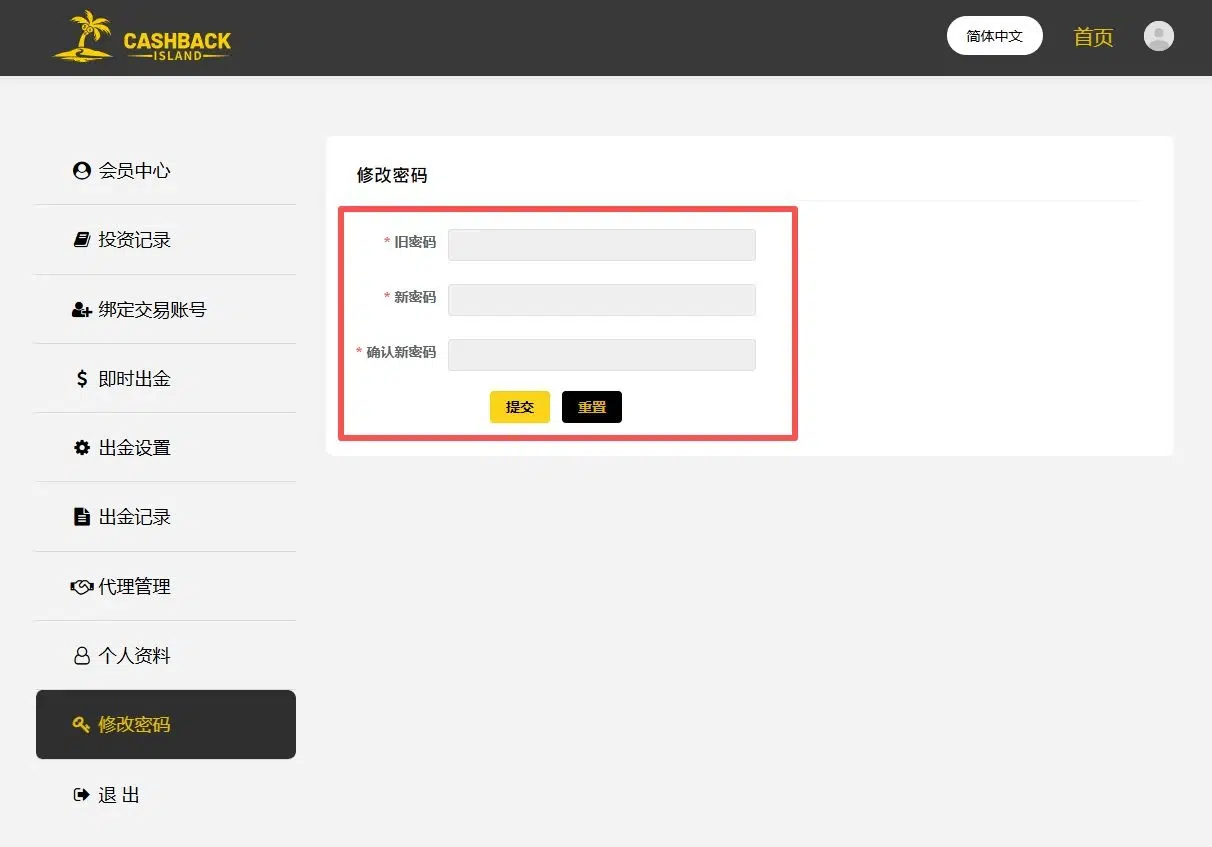Screen dimensions: 1212x847
Task: Click the 绑定交易账号 add-user icon
Action: [82, 310]
